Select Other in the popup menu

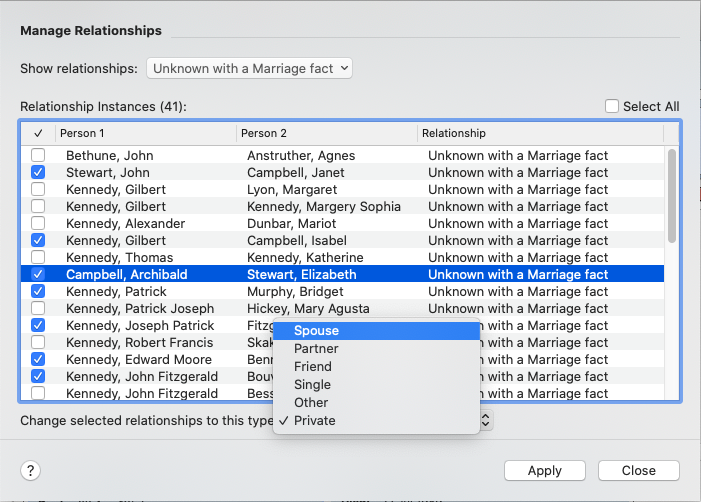[x=311, y=403]
